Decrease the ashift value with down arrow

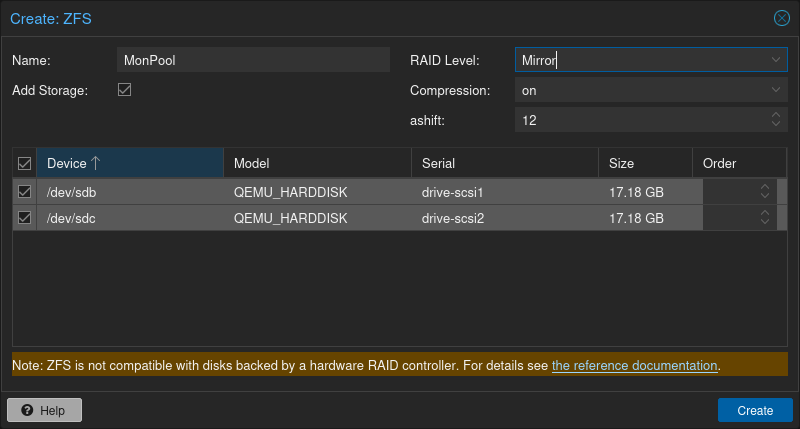coord(776,124)
